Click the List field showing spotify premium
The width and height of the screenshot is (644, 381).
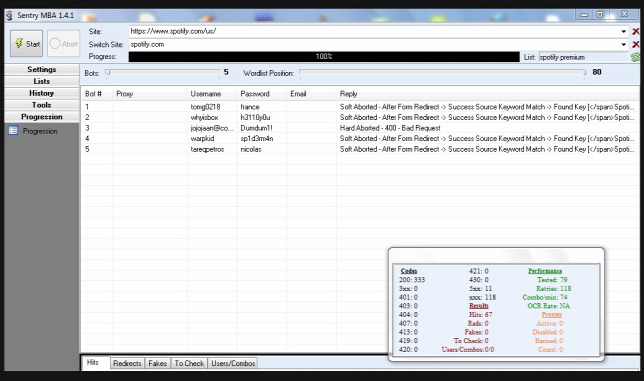pos(584,57)
